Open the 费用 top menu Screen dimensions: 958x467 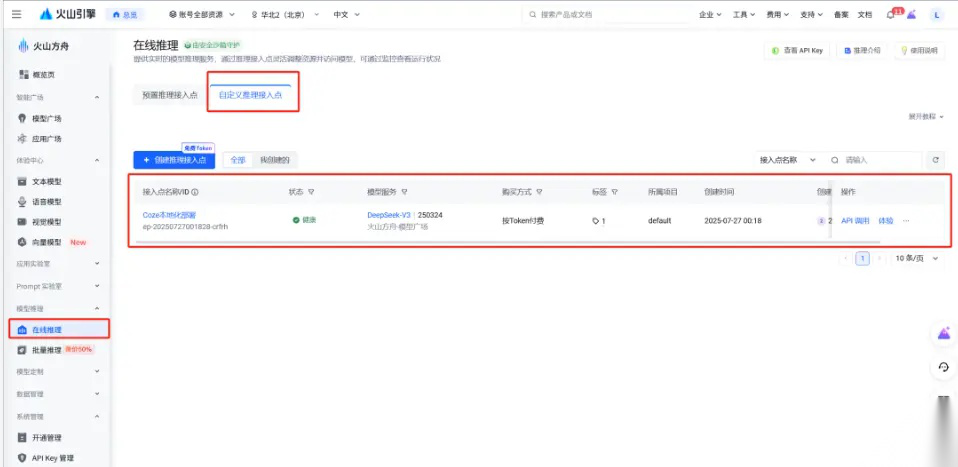pos(777,15)
